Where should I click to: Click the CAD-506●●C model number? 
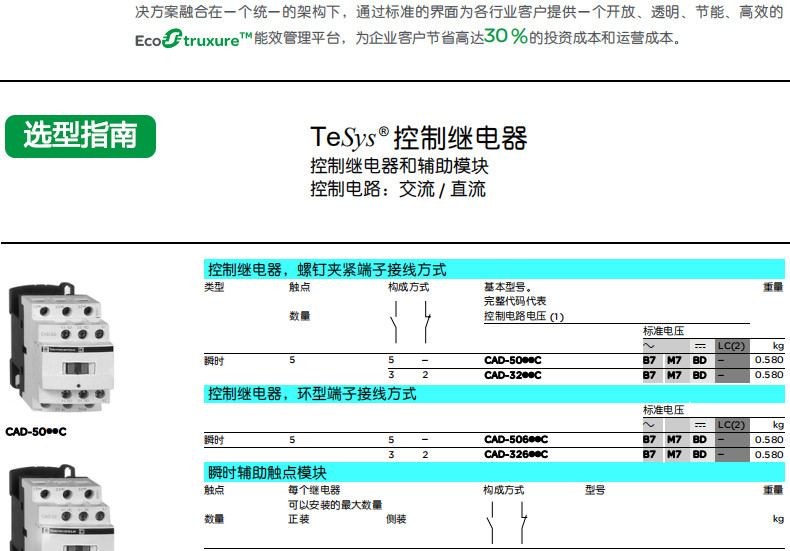tap(516, 440)
